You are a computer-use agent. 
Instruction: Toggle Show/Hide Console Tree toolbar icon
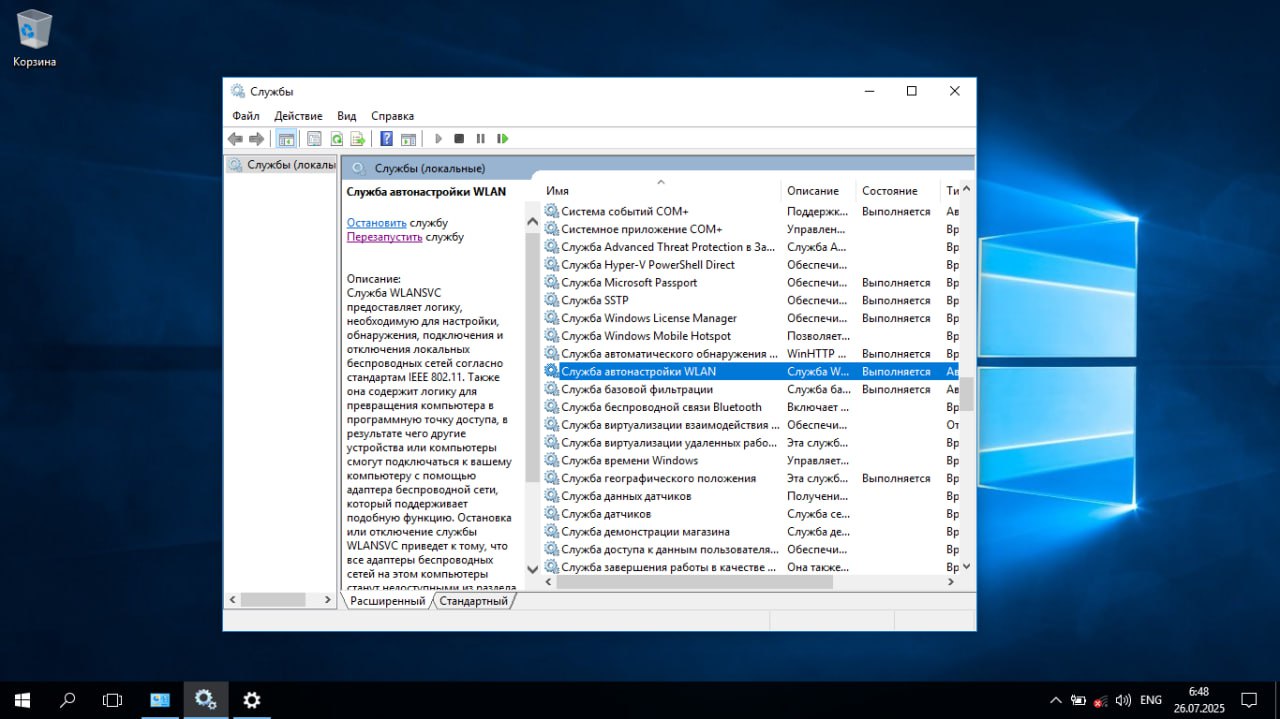[x=286, y=139]
